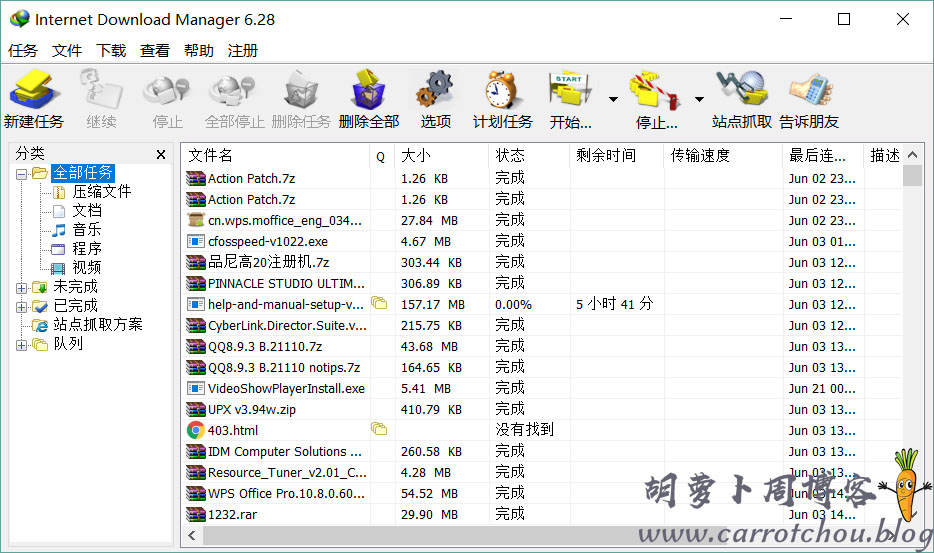
Task: Click queue icon in help-and-manual row
Action: tap(379, 303)
